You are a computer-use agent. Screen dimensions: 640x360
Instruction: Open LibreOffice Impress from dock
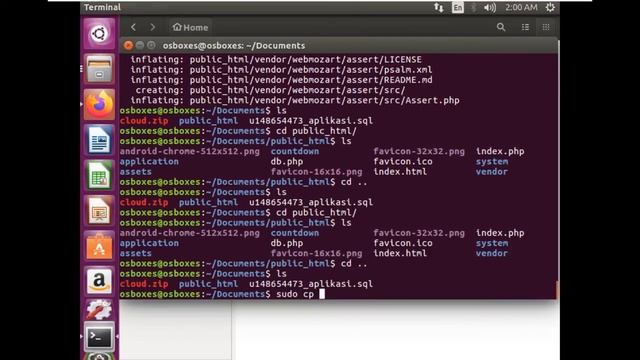99,211
